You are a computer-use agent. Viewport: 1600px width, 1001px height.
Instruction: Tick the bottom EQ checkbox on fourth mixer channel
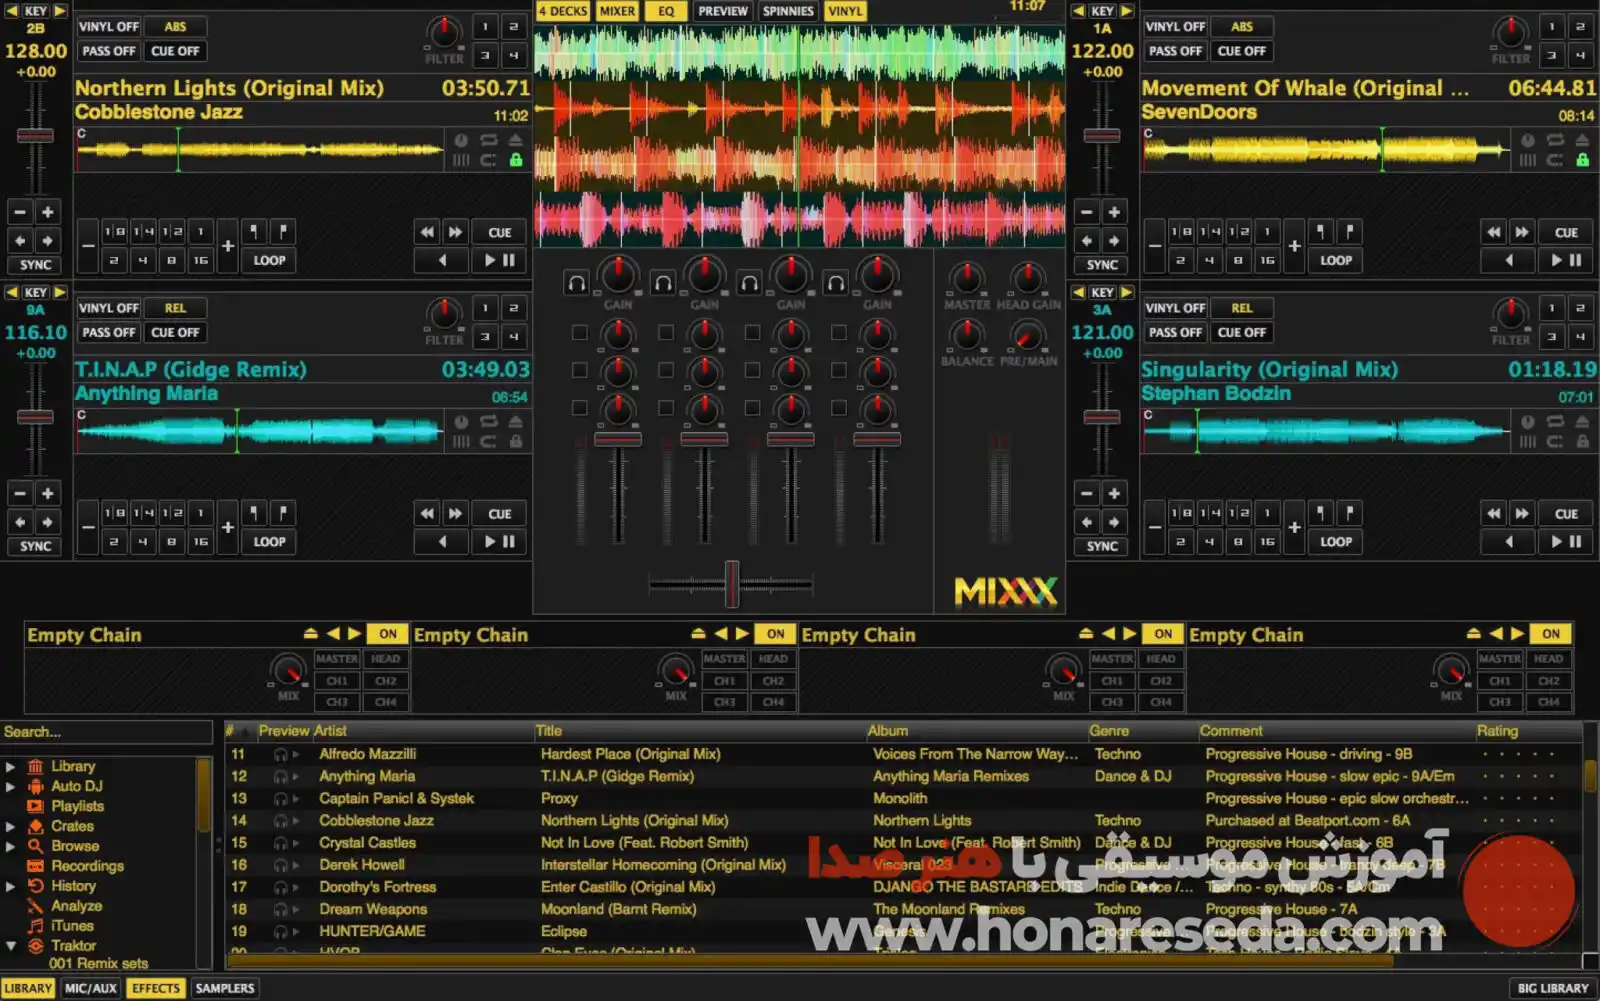(x=838, y=408)
